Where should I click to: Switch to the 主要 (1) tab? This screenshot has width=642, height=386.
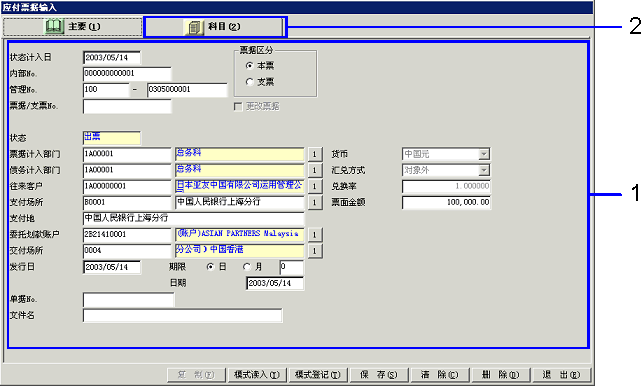pos(72,27)
